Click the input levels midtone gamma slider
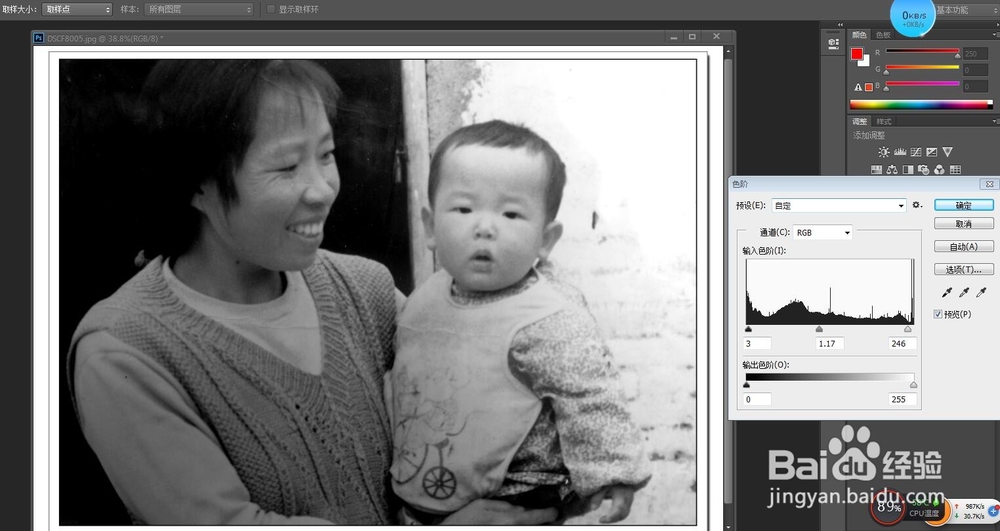 (x=819, y=329)
